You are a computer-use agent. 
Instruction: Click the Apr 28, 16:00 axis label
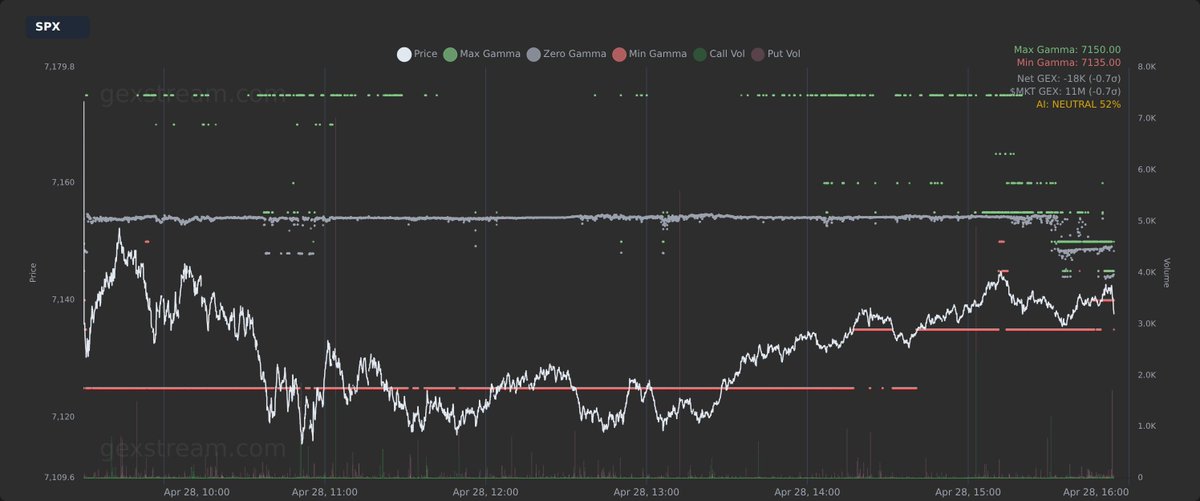(x=1096, y=492)
